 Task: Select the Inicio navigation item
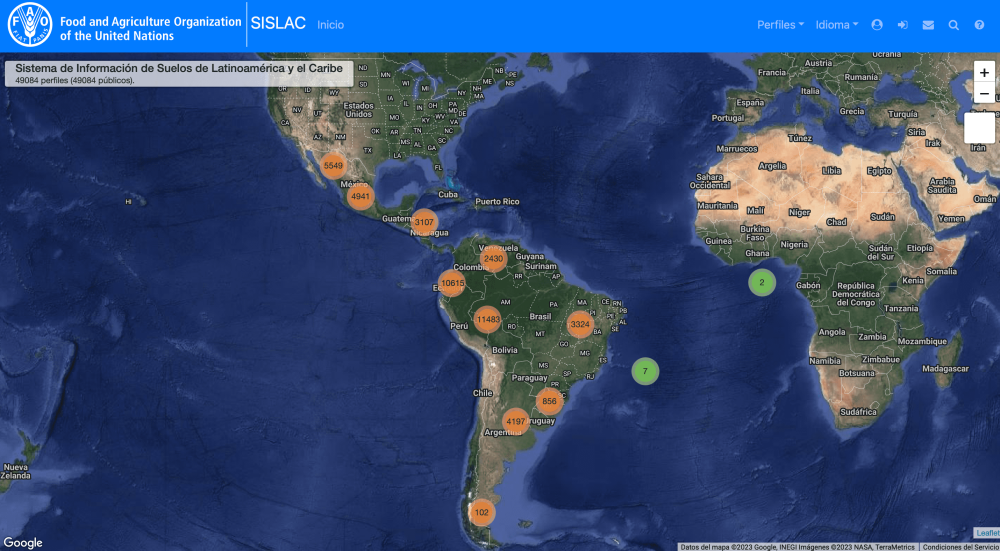click(330, 25)
